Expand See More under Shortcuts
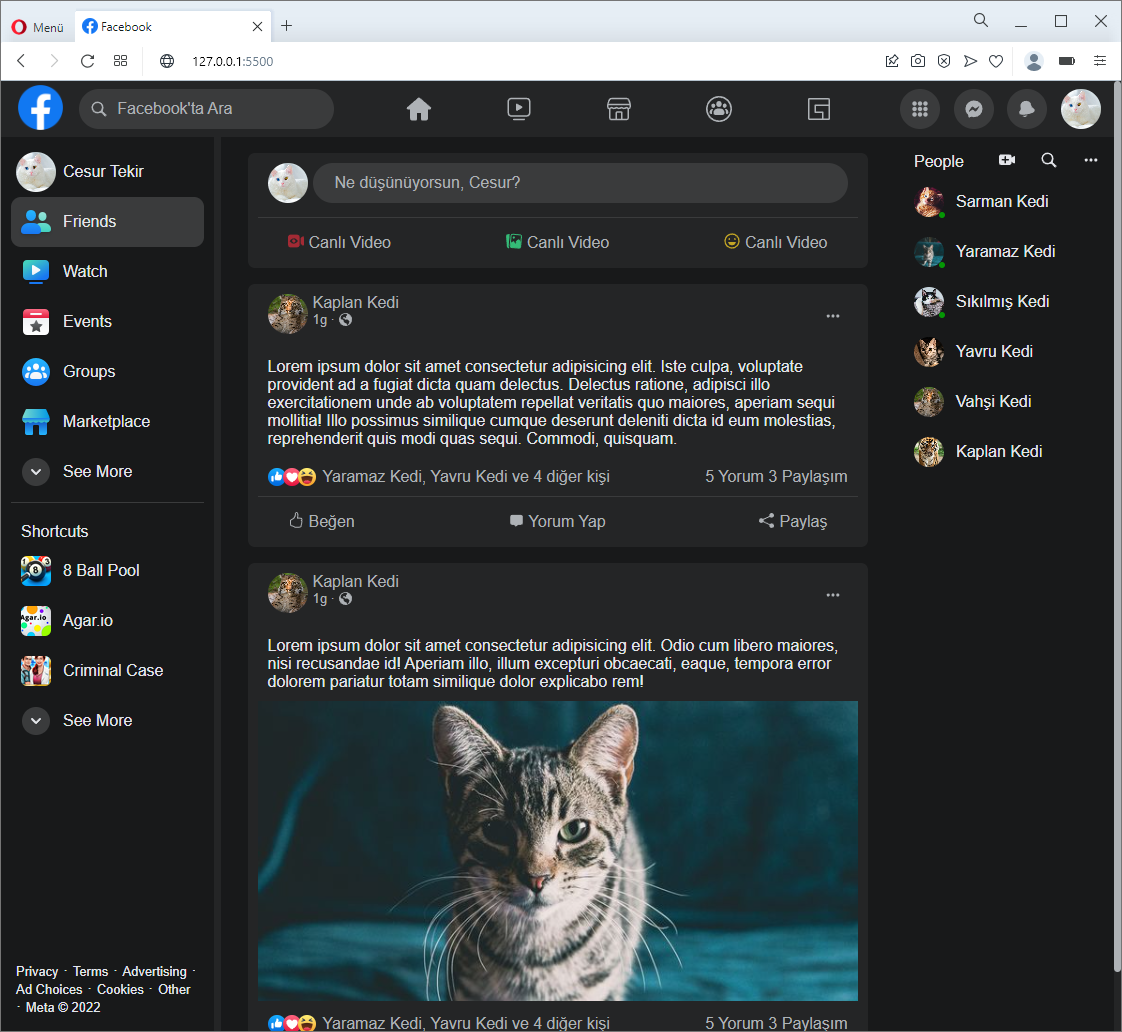Viewport: 1122px width, 1032px height. (97, 720)
